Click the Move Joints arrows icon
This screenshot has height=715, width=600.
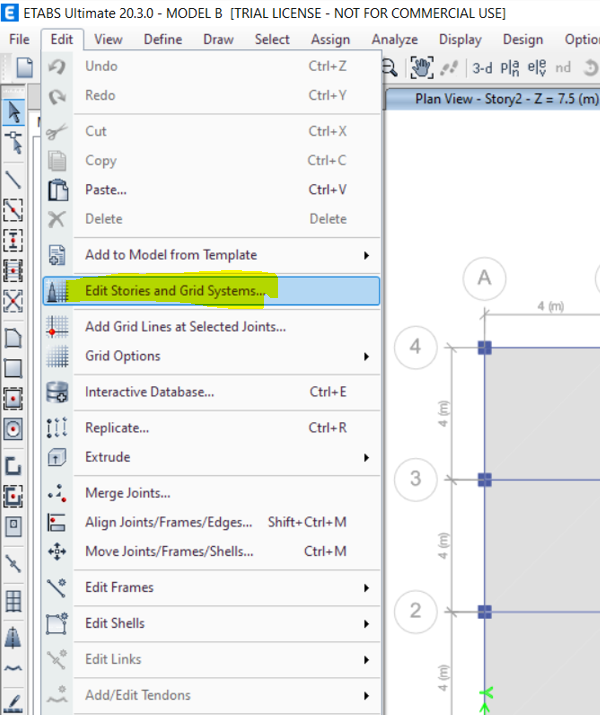click(x=57, y=551)
